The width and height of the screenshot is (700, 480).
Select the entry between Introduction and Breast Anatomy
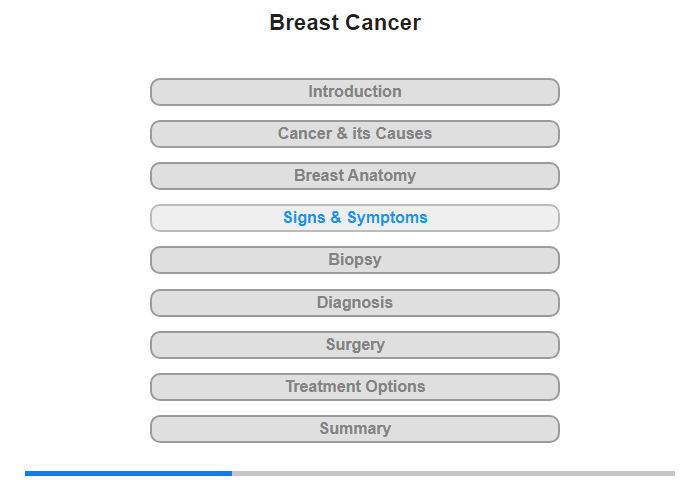pyautogui.click(x=354, y=134)
